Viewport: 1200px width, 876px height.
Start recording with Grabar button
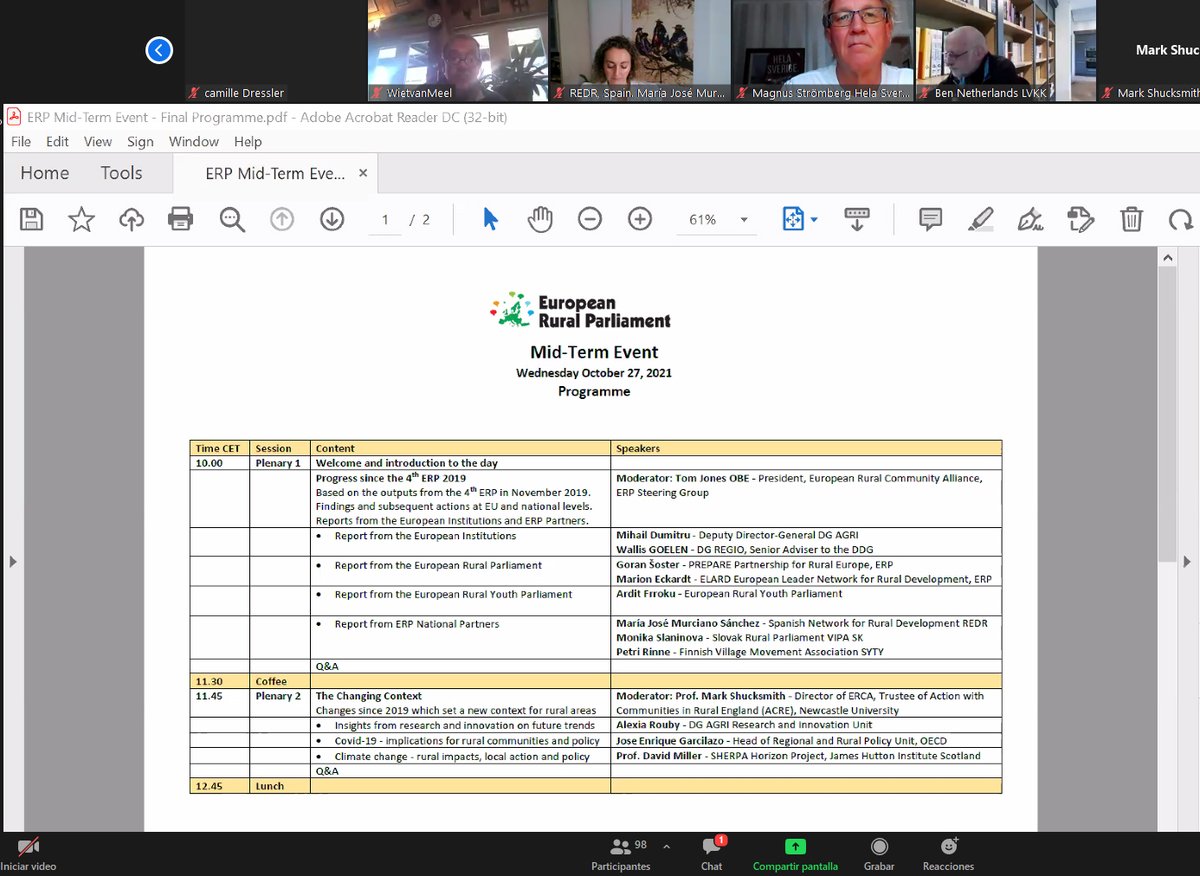879,855
